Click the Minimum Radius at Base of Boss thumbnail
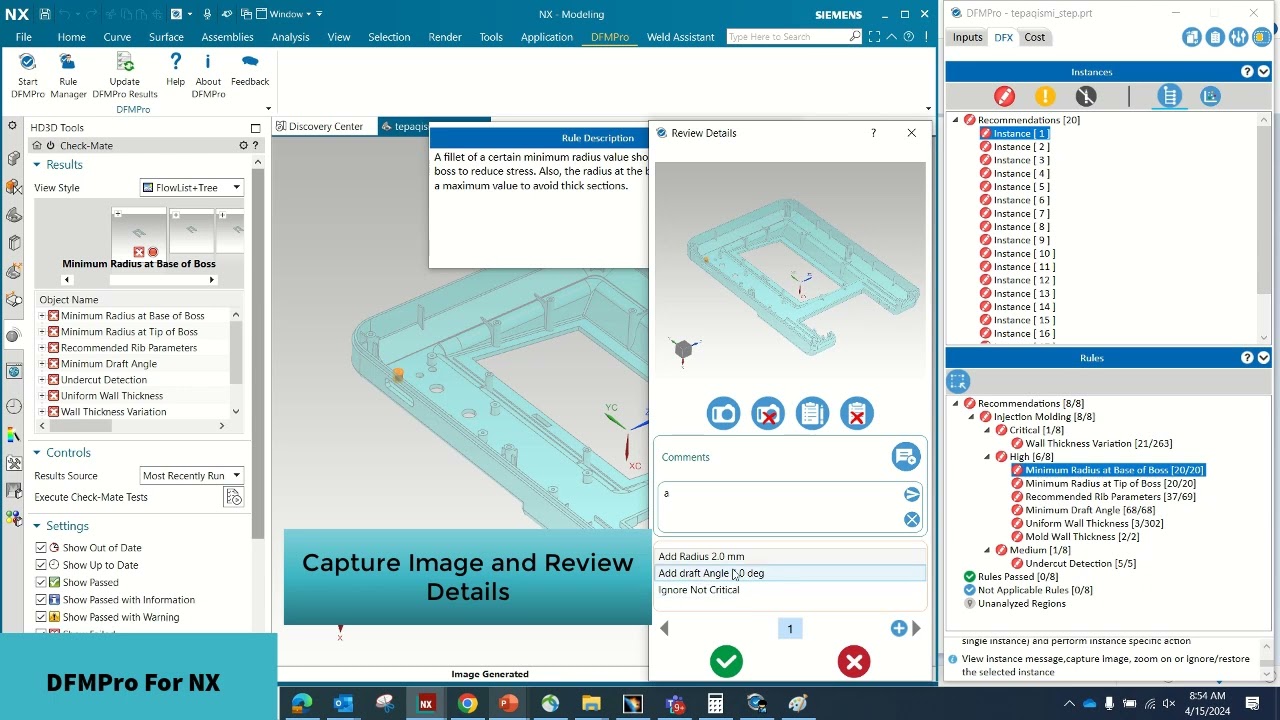The width and height of the screenshot is (1280, 720). pyautogui.click(x=139, y=234)
